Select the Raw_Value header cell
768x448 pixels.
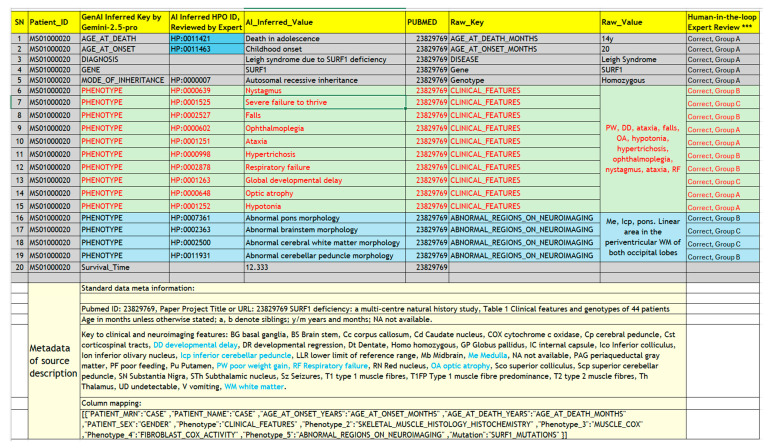click(x=643, y=22)
